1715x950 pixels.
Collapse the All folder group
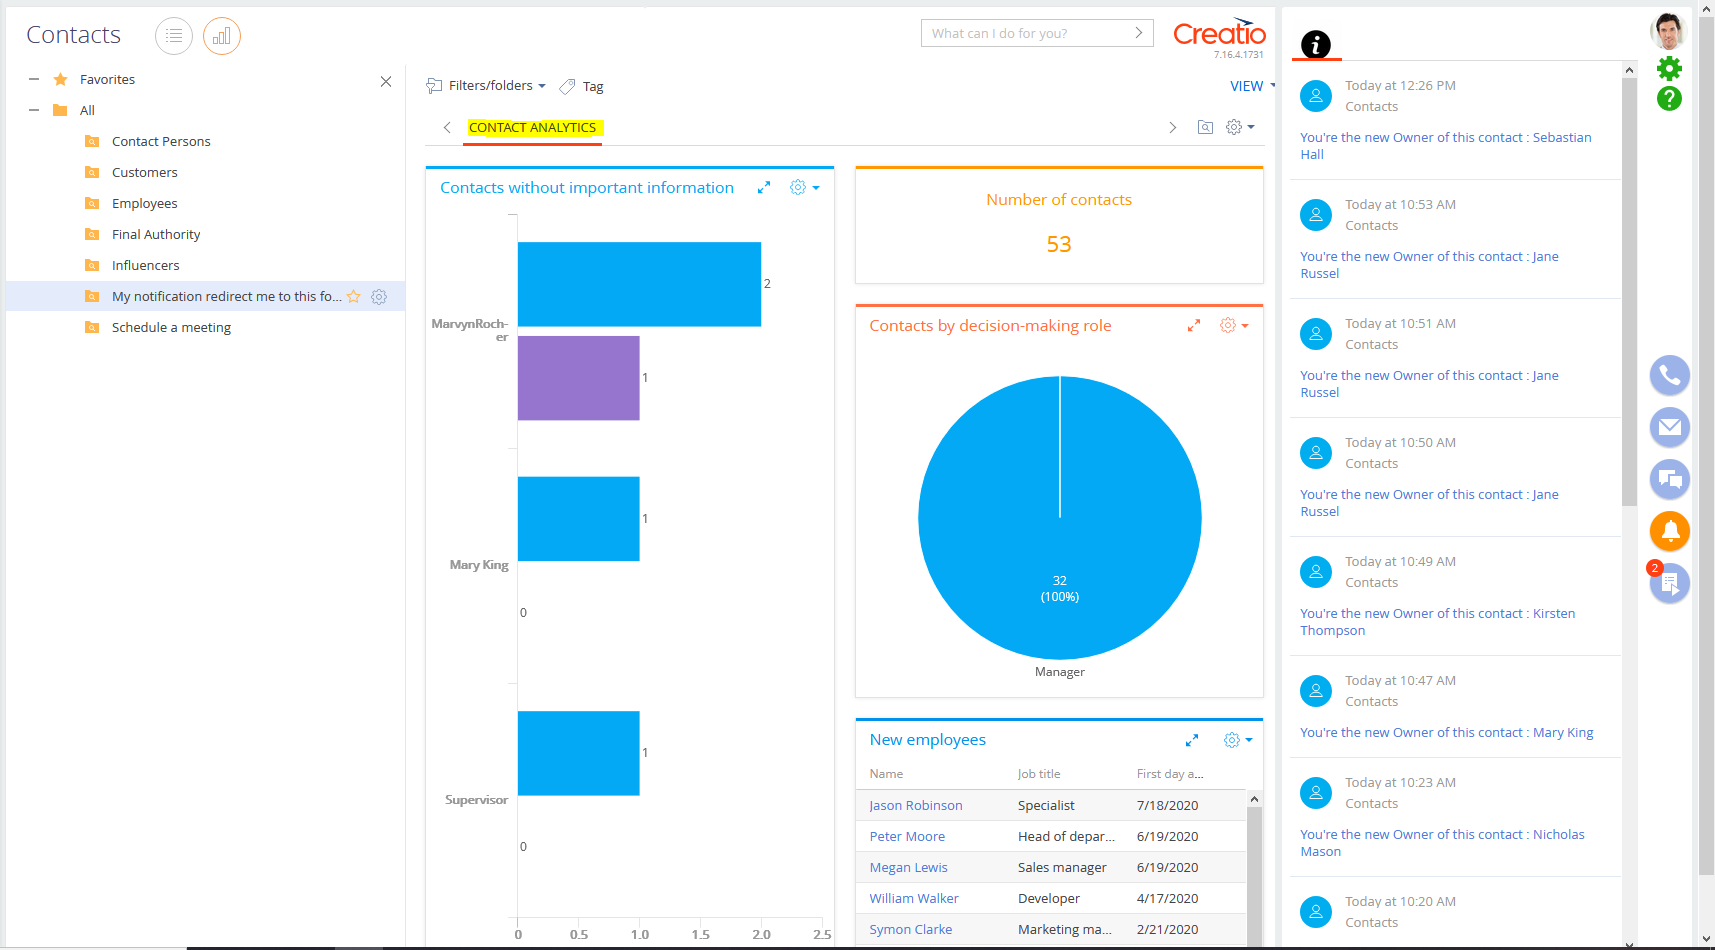(34, 110)
